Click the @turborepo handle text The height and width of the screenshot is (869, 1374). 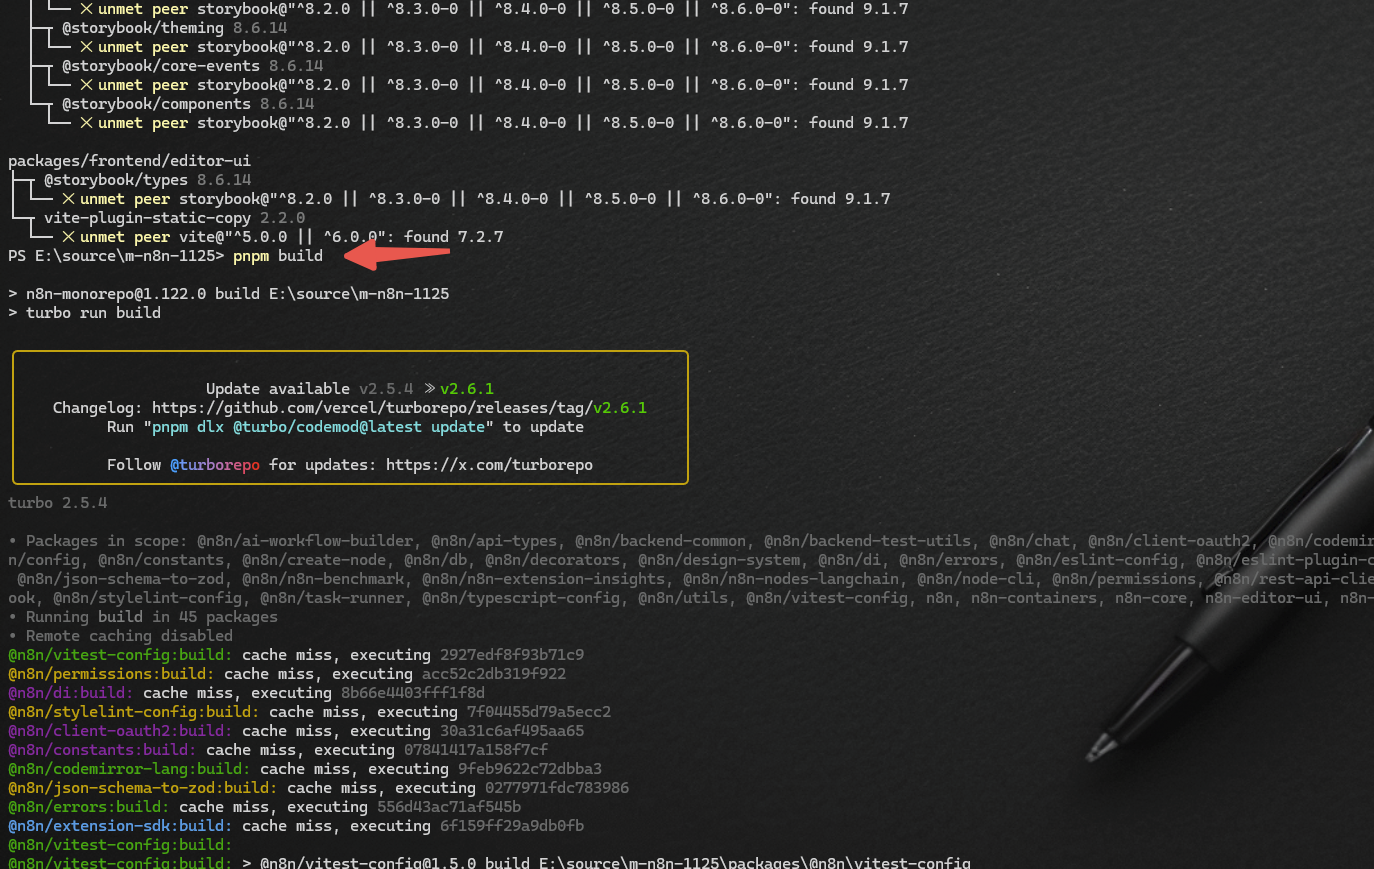(x=215, y=465)
